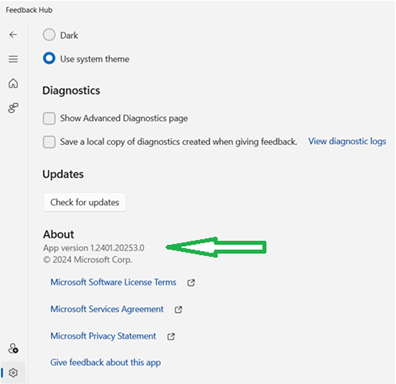Open the Settings gear icon
Screen dimensions: 396x384
click(13, 373)
